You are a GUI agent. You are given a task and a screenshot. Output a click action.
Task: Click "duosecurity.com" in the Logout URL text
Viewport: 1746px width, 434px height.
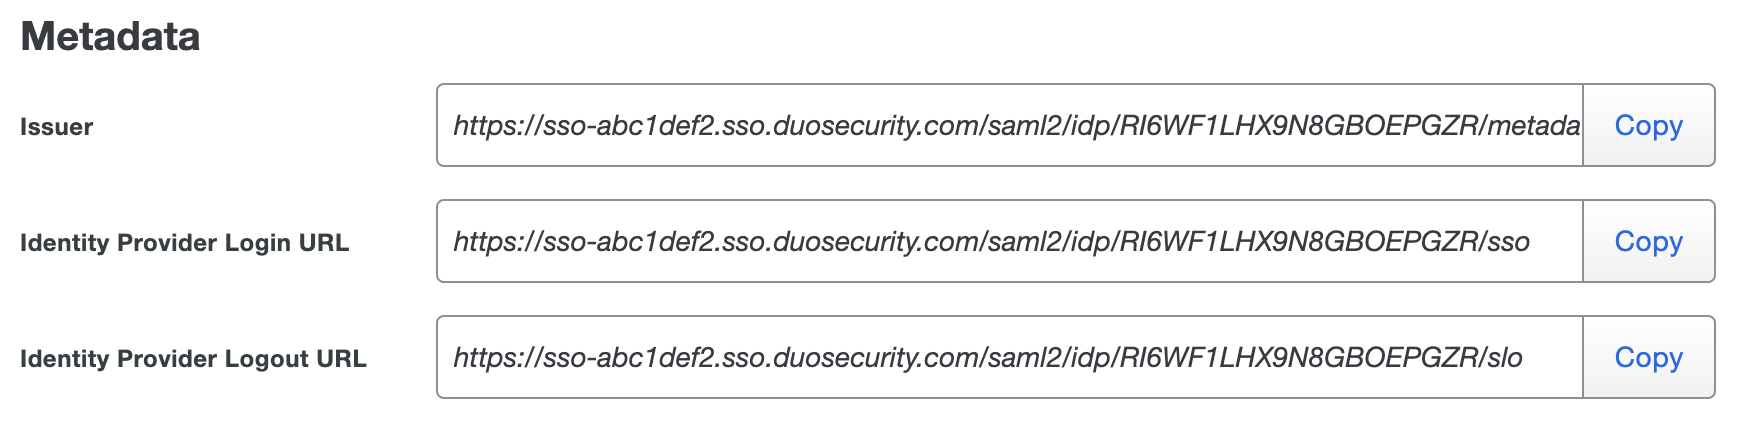tap(877, 358)
